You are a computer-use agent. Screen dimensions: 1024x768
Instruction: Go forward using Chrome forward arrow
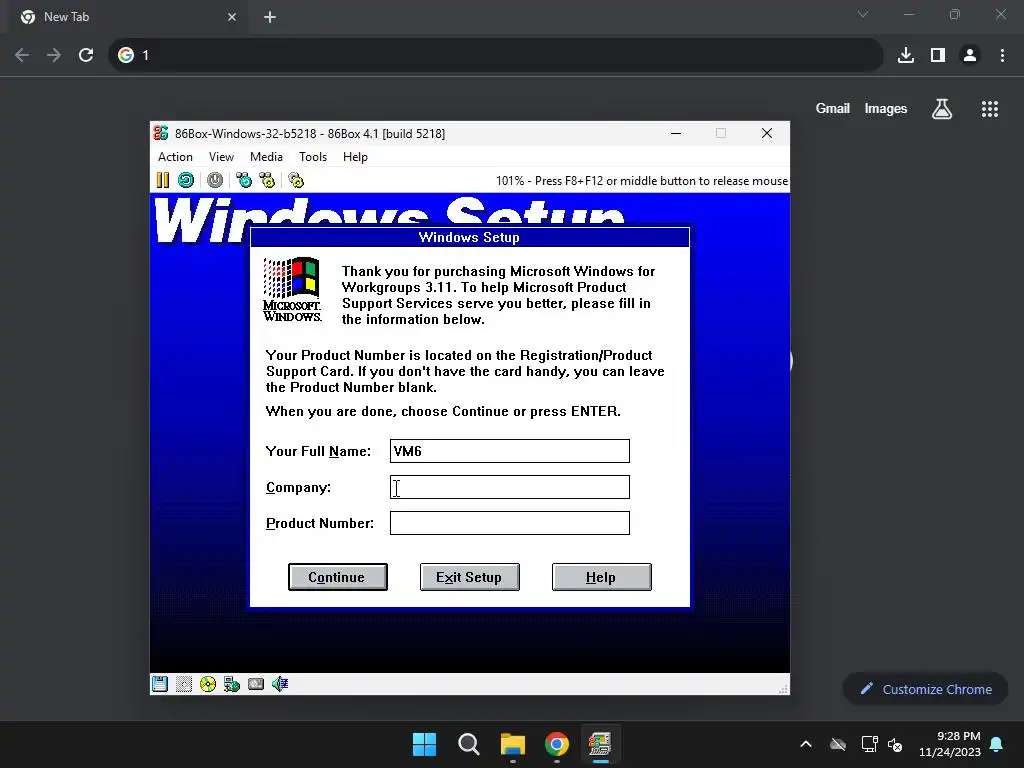coord(54,55)
